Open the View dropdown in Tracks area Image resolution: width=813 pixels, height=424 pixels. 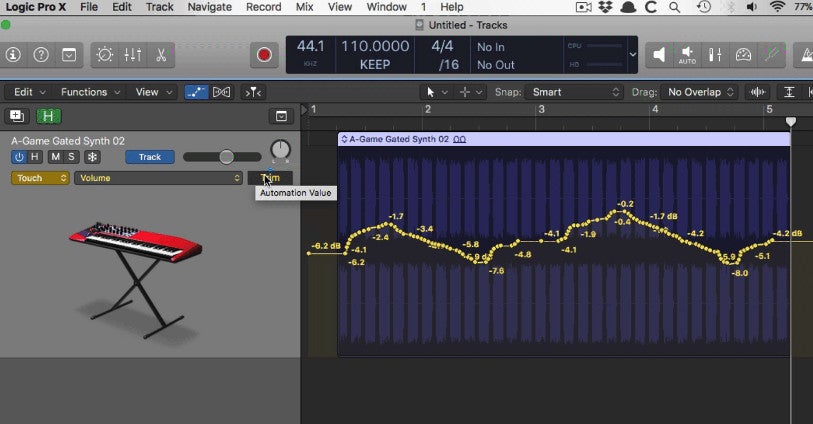click(153, 92)
